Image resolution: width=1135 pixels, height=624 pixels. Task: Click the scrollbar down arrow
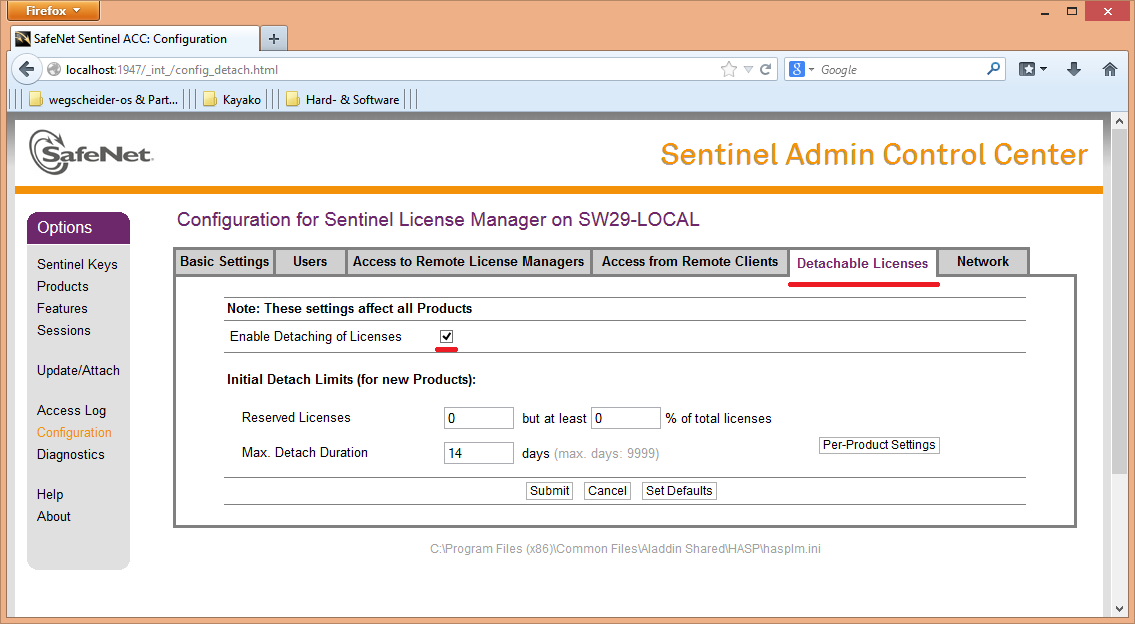click(1118, 608)
